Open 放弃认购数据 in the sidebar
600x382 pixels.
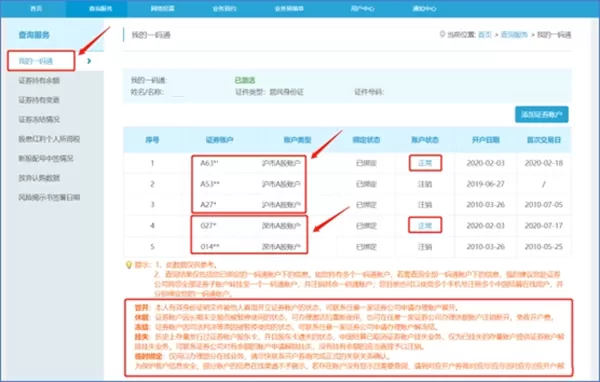point(39,178)
